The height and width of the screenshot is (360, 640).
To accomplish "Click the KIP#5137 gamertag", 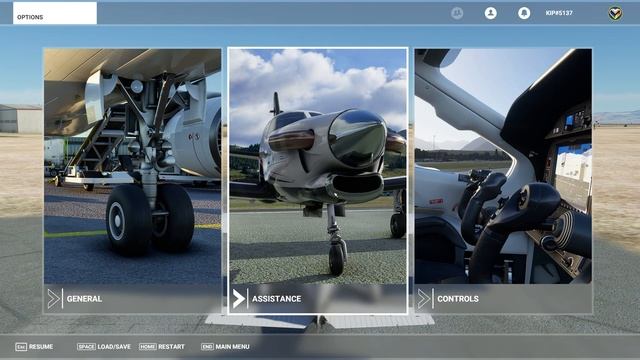I will click(x=559, y=13).
